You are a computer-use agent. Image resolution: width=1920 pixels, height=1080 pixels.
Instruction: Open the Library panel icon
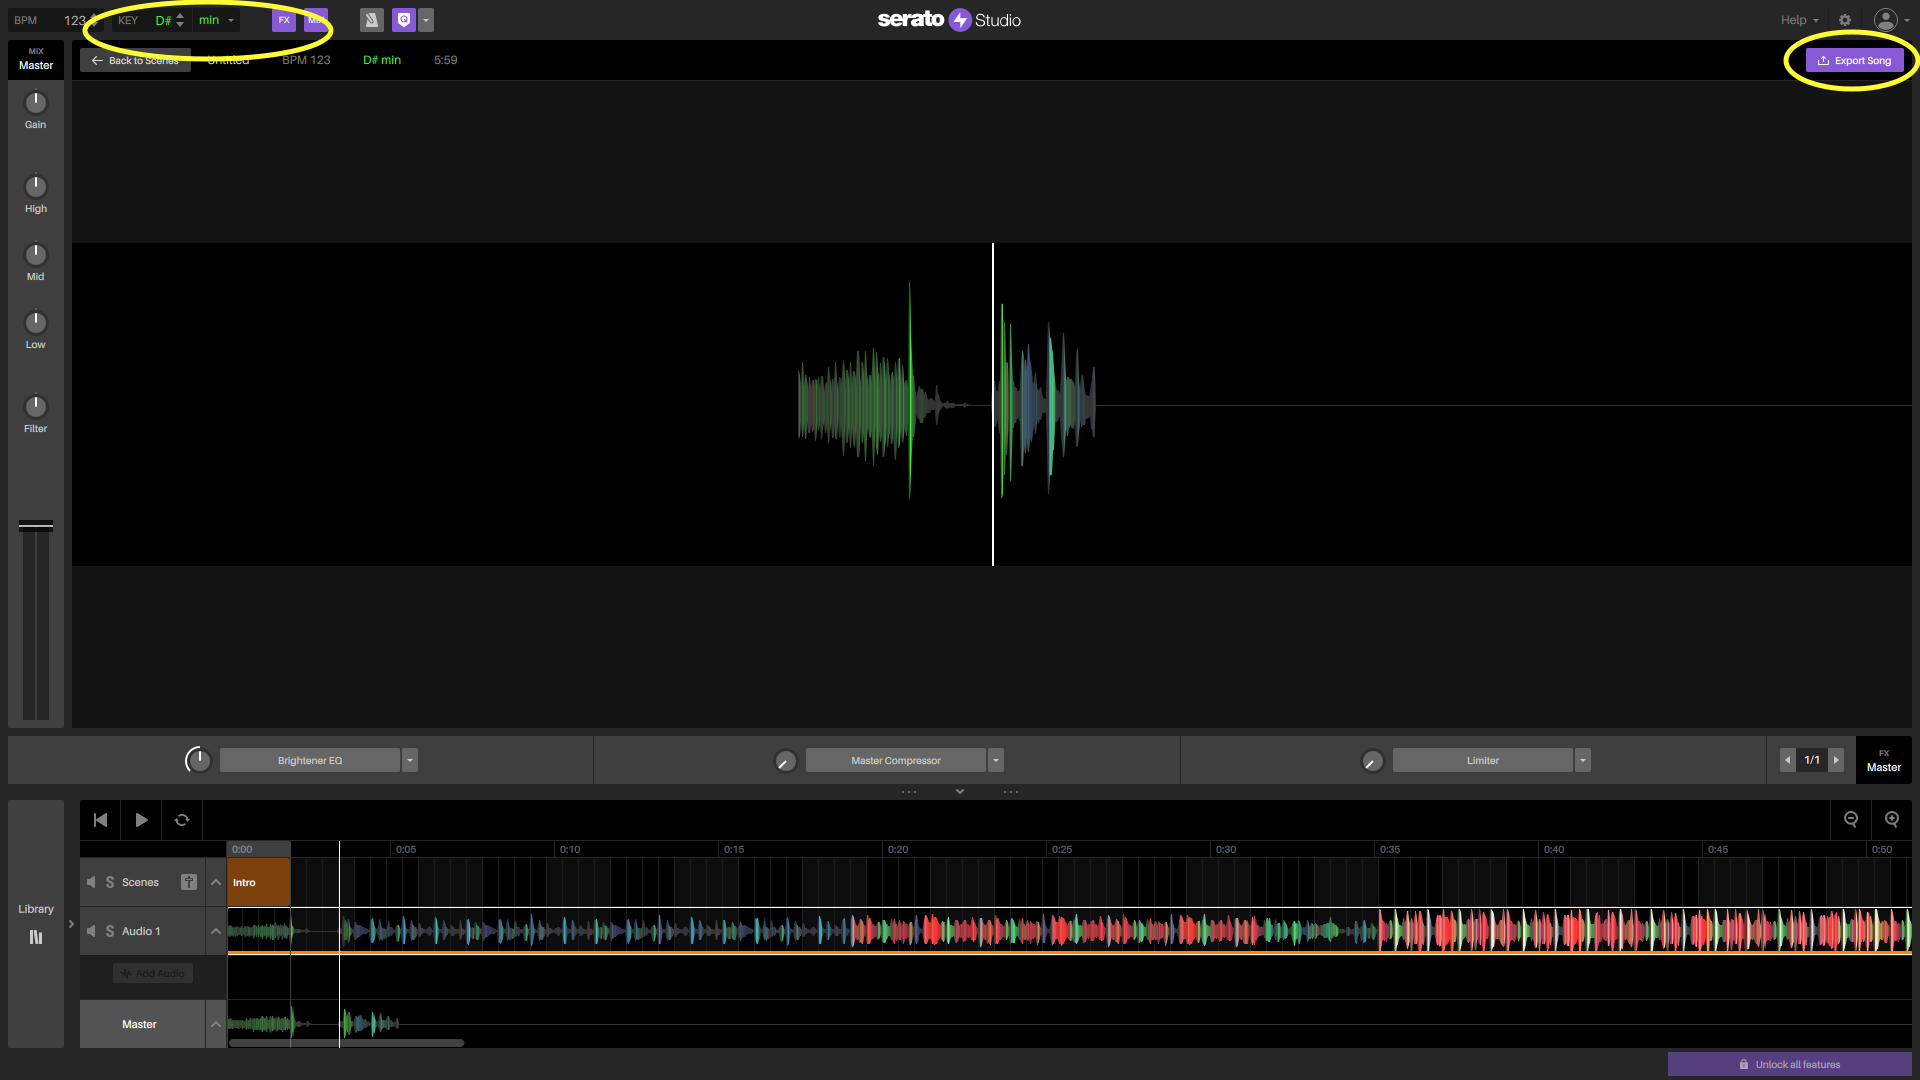coord(36,937)
